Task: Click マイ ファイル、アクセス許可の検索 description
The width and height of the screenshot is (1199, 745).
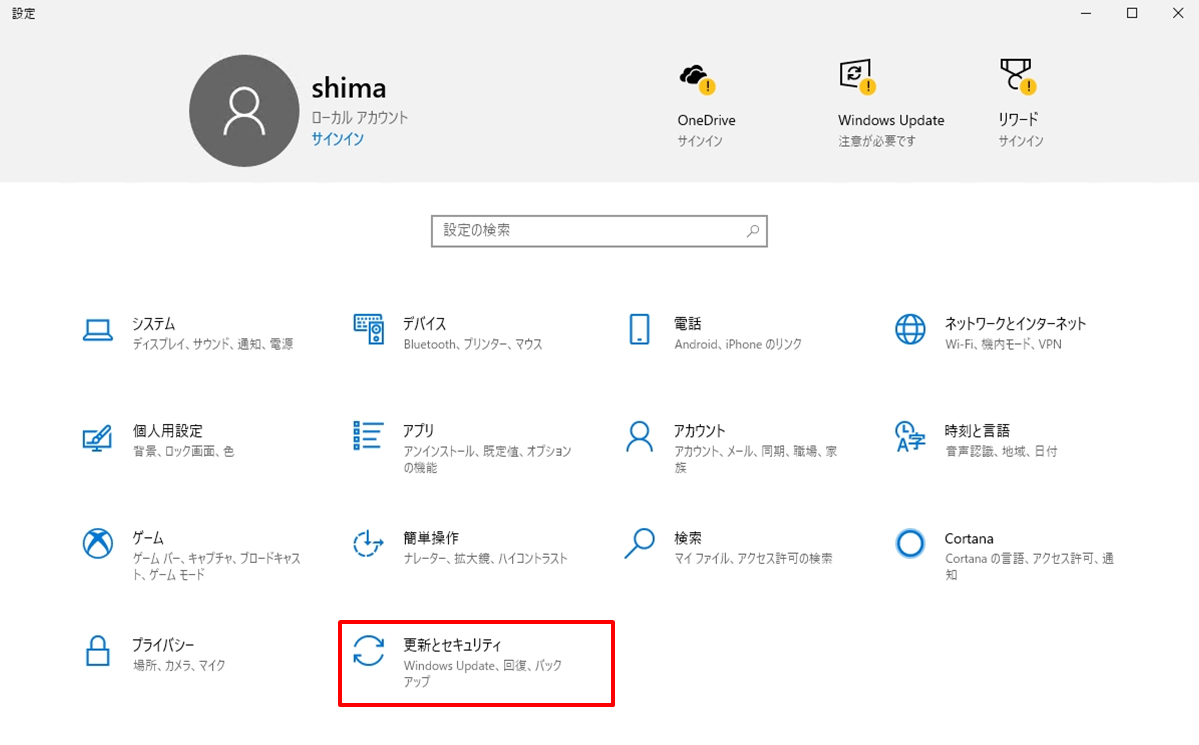Action: pos(753,558)
